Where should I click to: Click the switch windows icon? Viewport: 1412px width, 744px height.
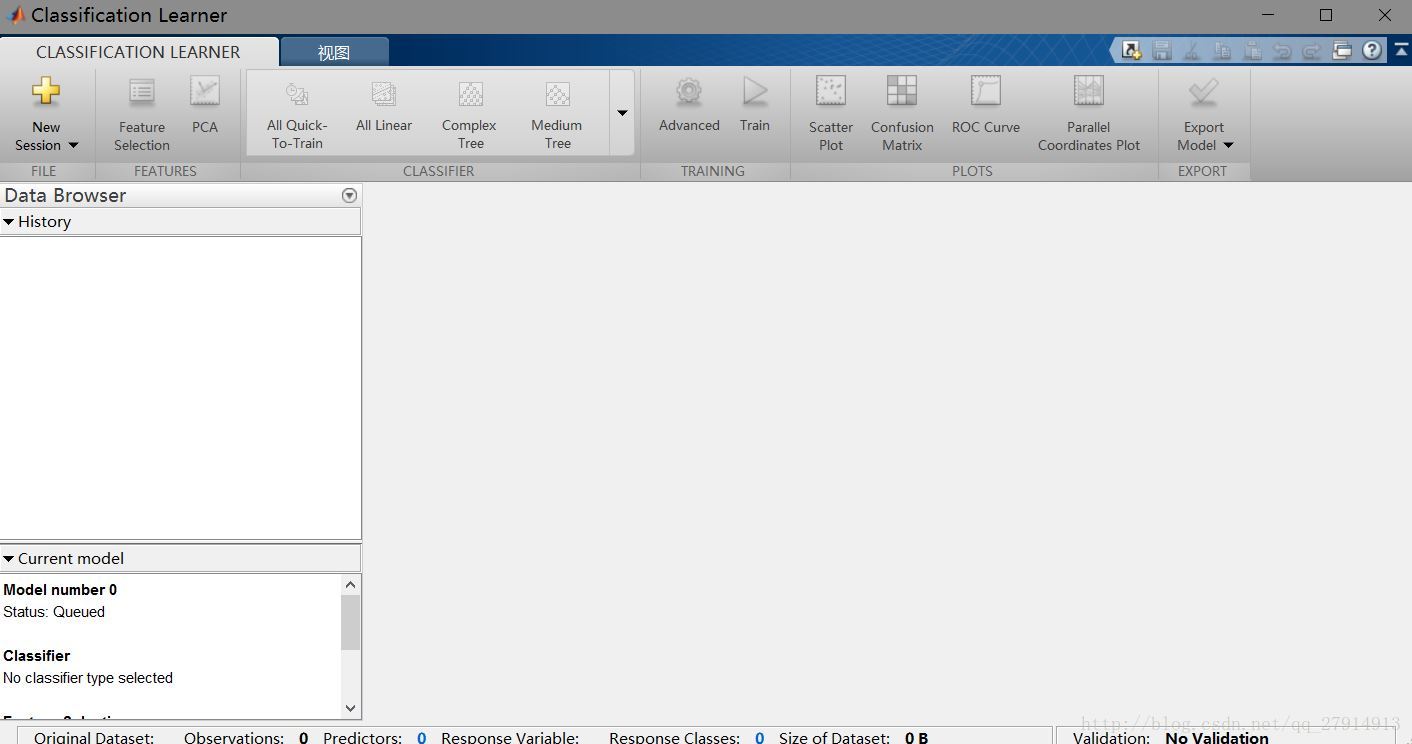pos(1342,50)
